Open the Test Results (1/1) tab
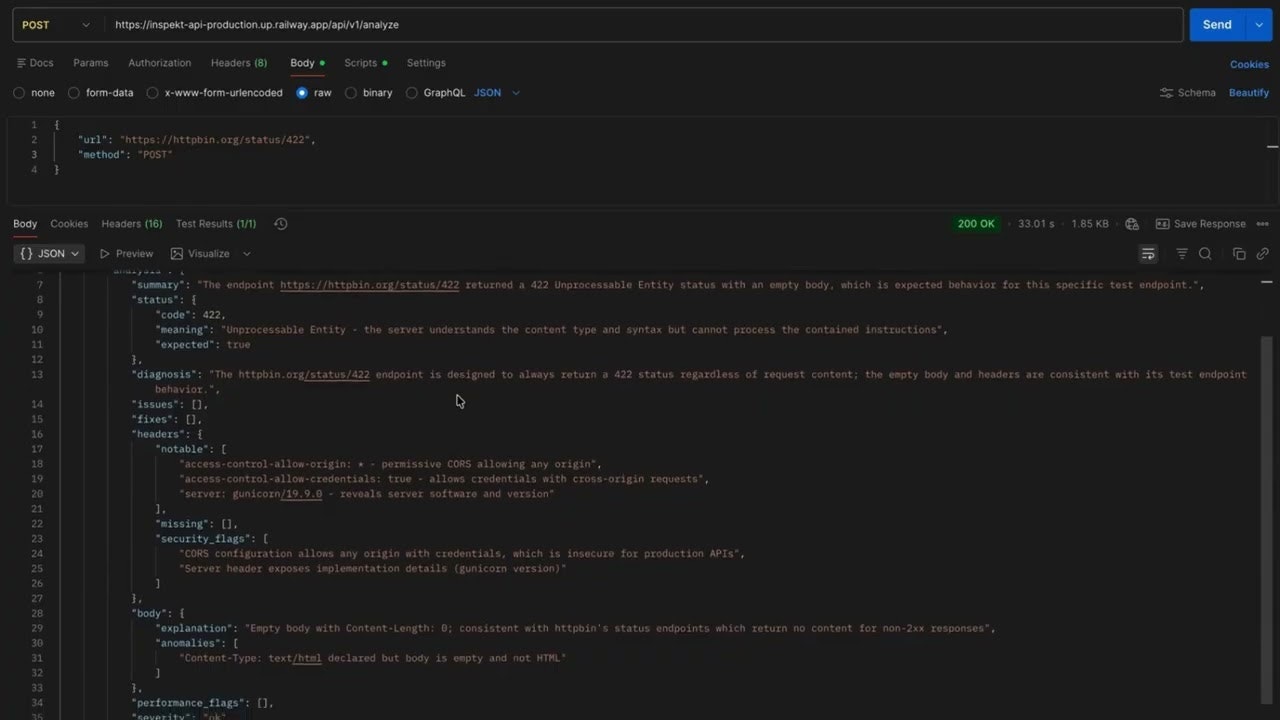Viewport: 1280px width, 720px height. point(216,224)
